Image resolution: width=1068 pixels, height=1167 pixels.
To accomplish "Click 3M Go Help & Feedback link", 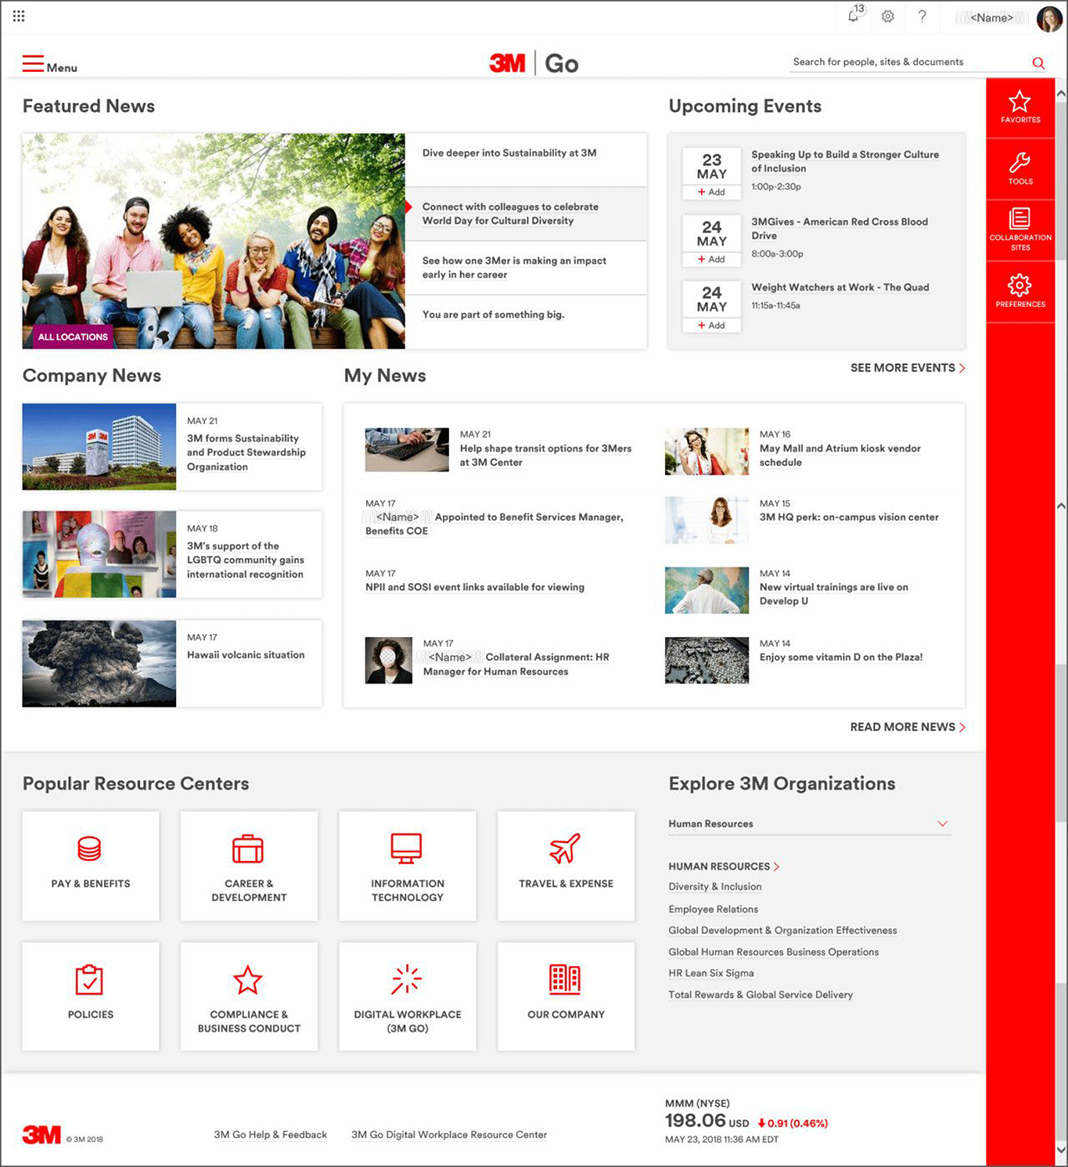I will pyautogui.click(x=270, y=1135).
